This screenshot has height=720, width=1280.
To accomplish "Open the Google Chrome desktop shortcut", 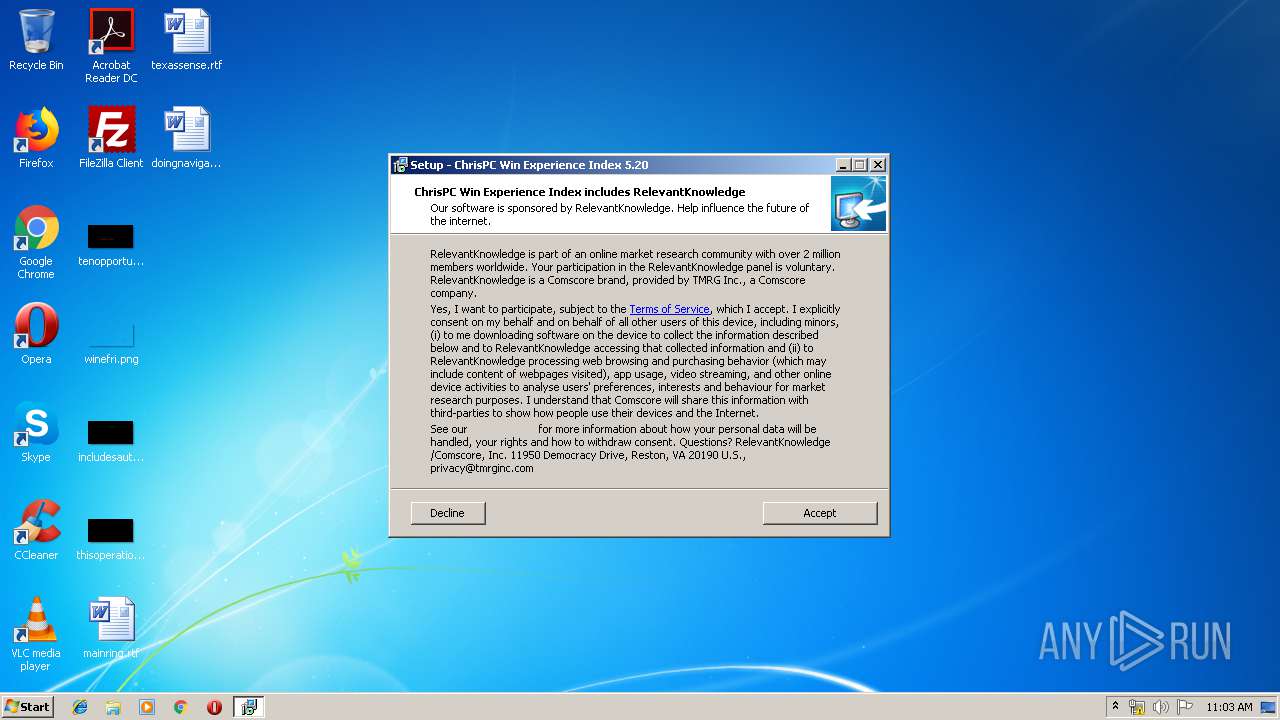I will pos(36,242).
